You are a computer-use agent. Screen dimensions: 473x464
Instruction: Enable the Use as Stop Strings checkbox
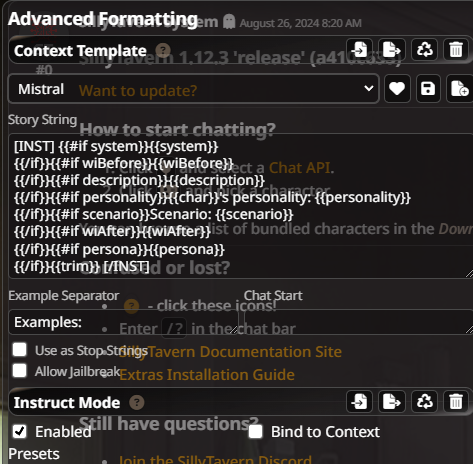20,350
